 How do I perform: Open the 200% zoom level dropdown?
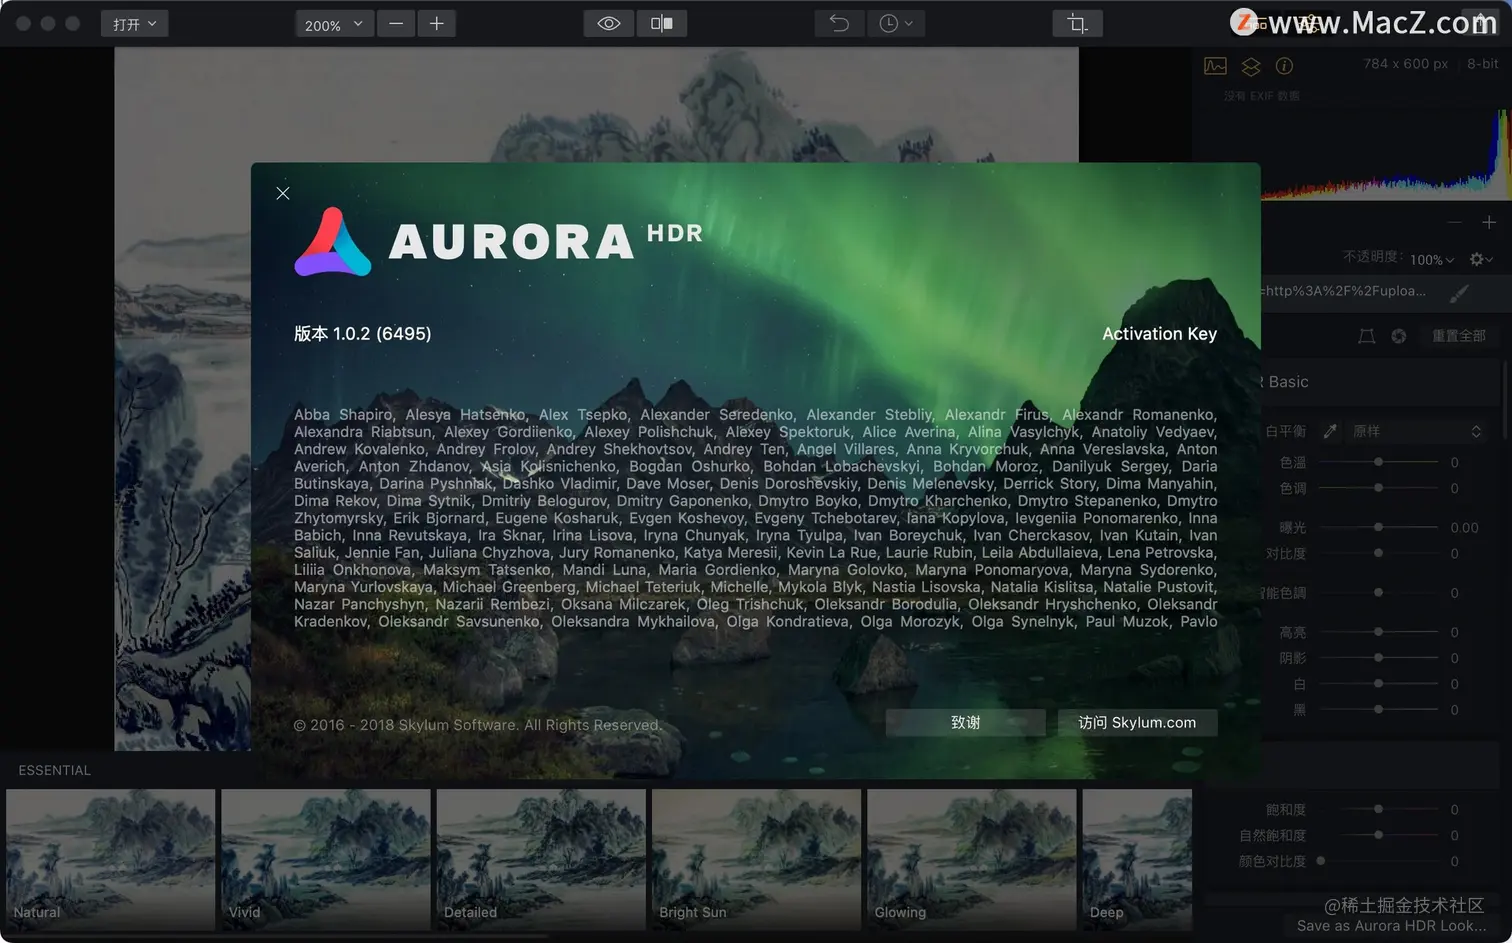334,24
